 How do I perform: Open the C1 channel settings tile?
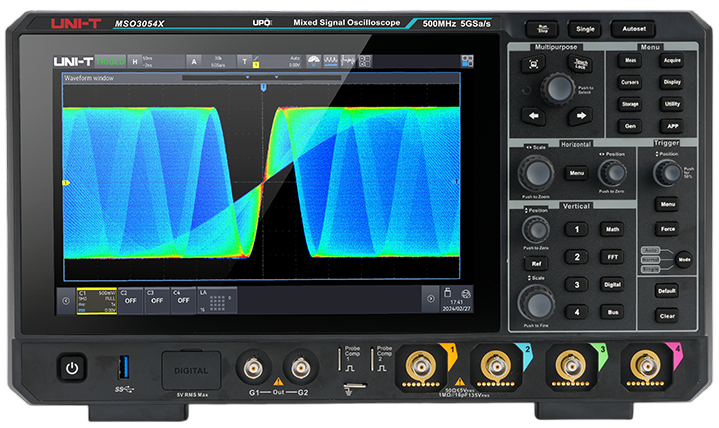(97, 301)
